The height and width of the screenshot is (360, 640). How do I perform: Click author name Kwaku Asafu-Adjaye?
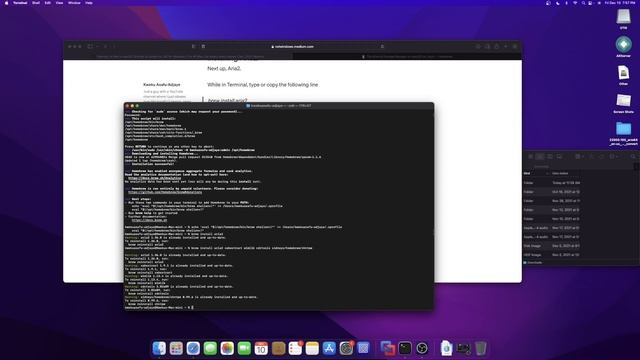[x=162, y=84]
